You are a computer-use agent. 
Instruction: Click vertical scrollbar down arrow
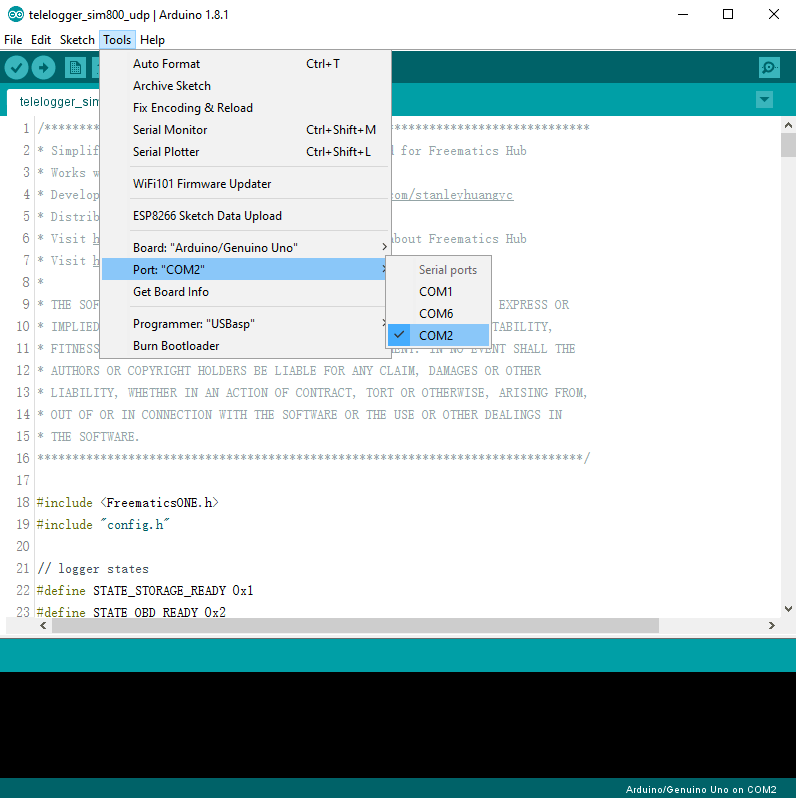788,608
